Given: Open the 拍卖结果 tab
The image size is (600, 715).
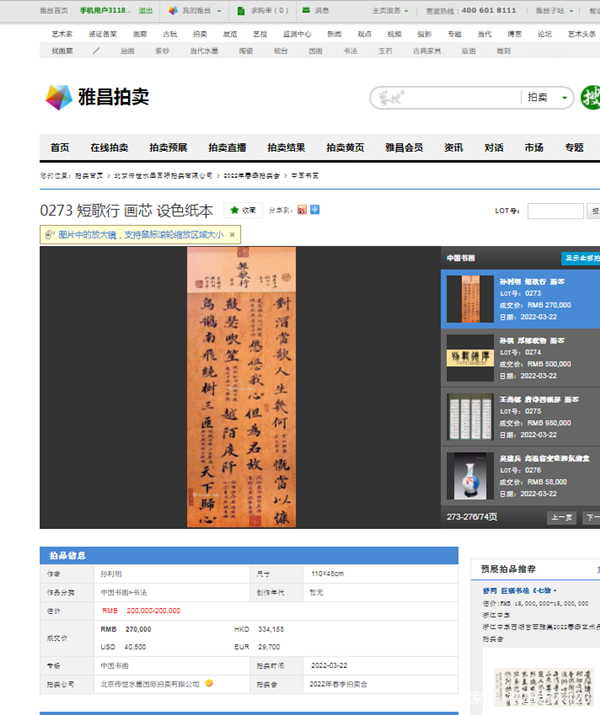Looking at the screenshot, I should click(x=286, y=148).
